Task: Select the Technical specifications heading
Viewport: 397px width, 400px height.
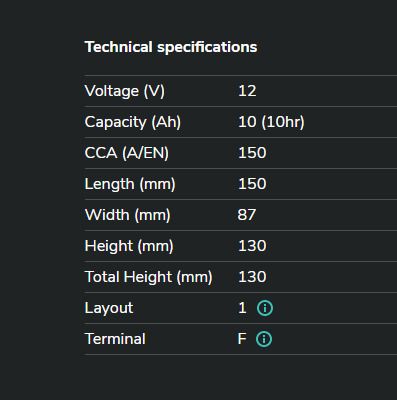Action: (x=171, y=47)
